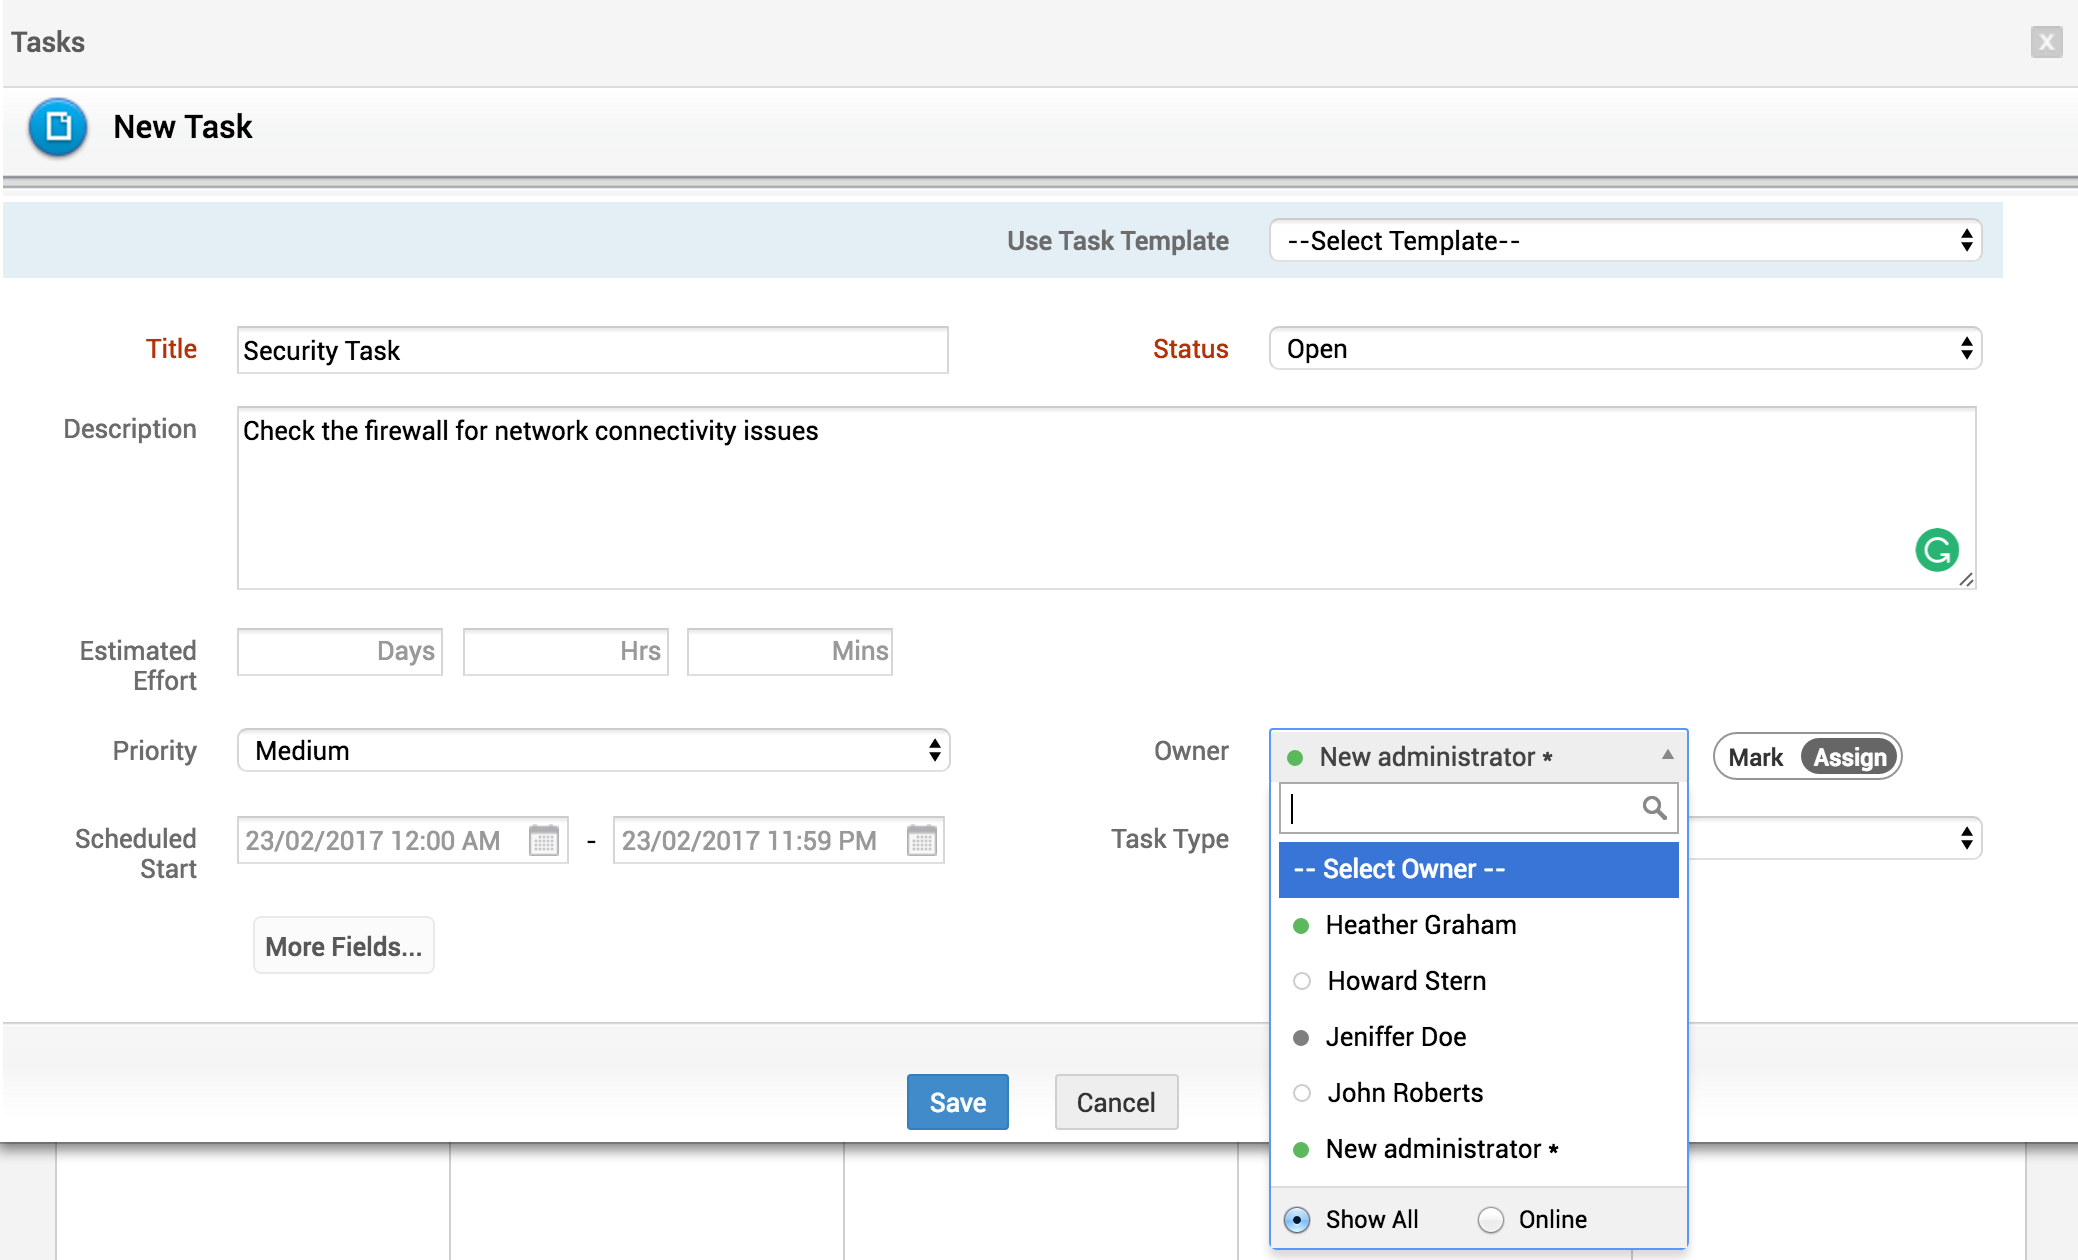The image size is (2078, 1260).
Task: Click the search magnifier icon in owner list
Action: coord(1654,808)
